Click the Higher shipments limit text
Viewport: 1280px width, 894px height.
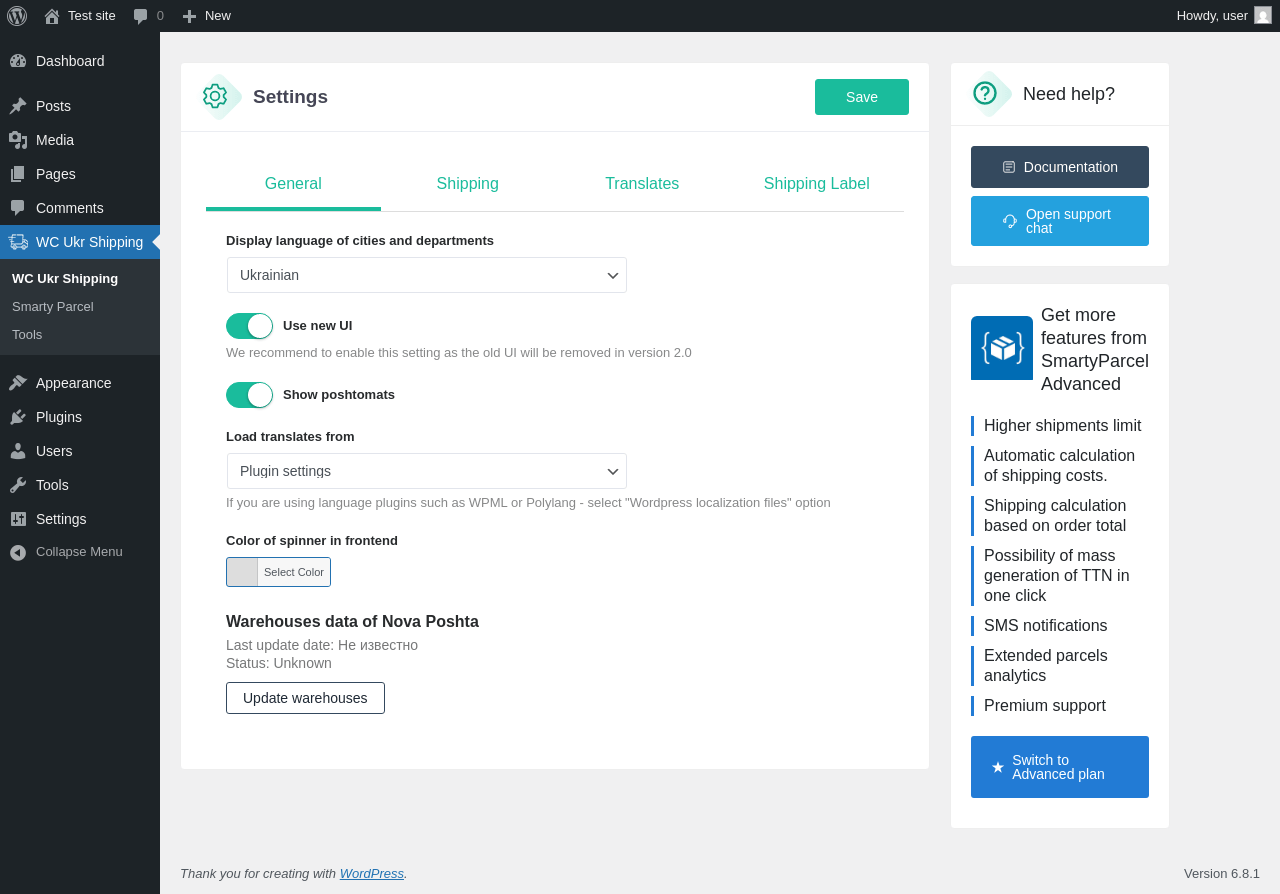[x=1063, y=426]
